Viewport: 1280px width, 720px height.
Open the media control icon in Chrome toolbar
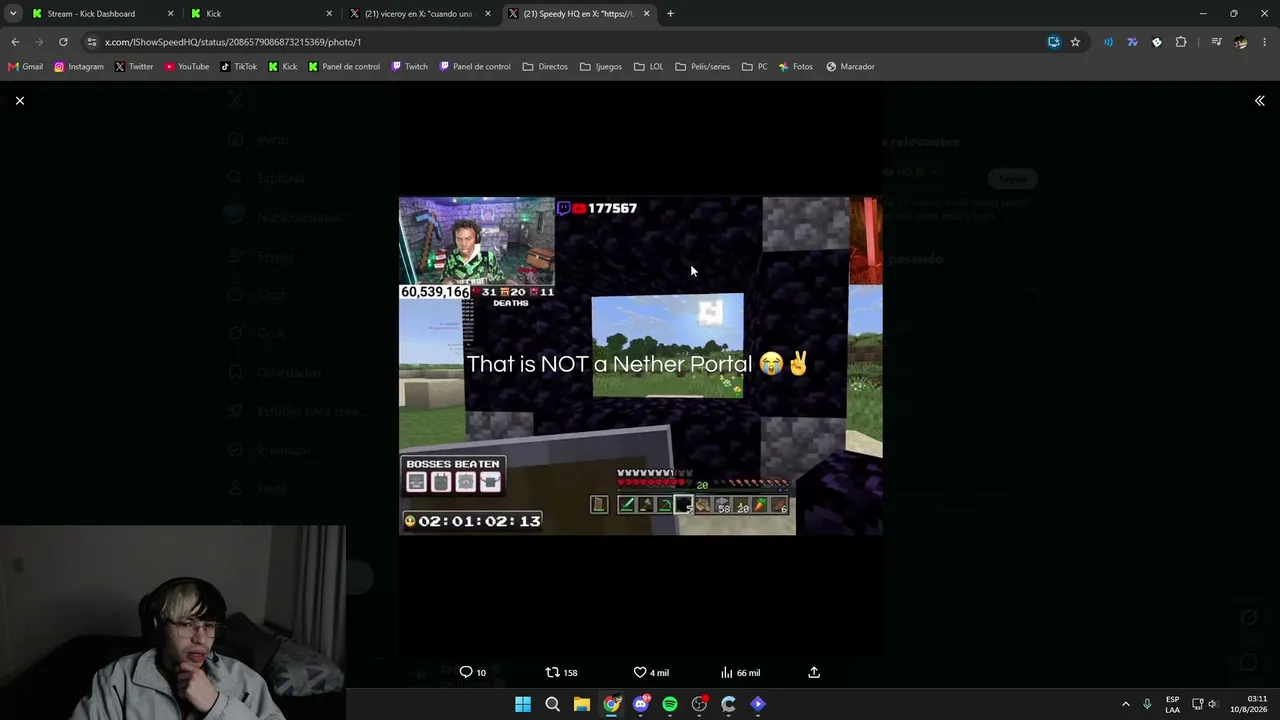coord(1216,42)
